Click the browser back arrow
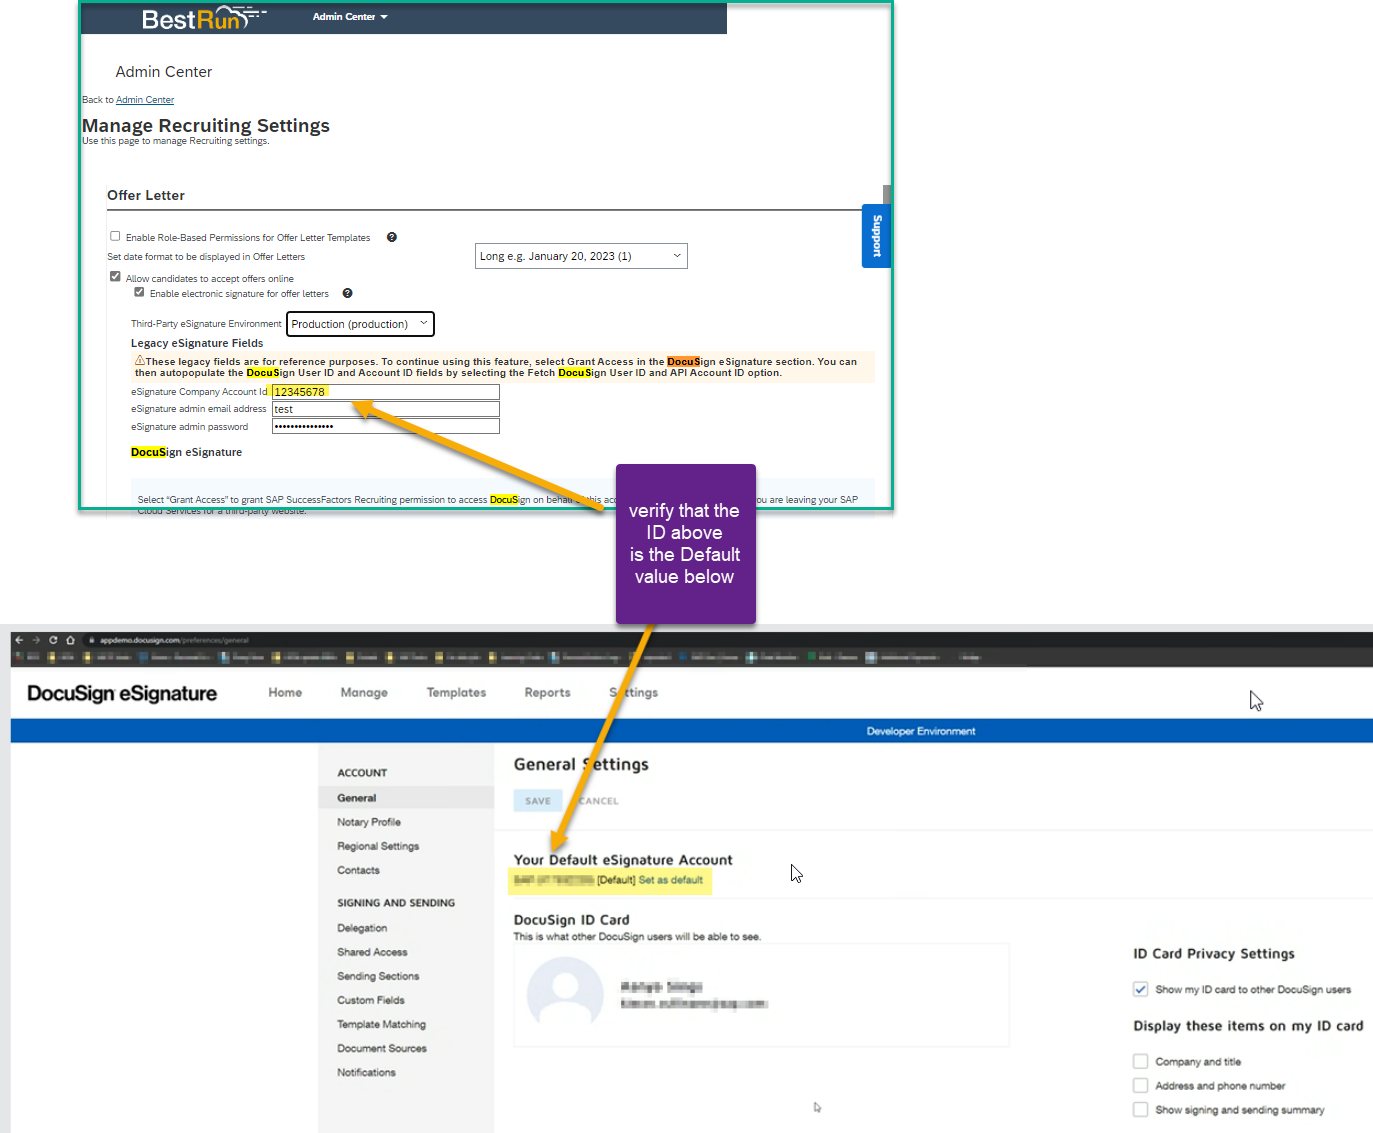The image size is (1373, 1133). click(19, 640)
